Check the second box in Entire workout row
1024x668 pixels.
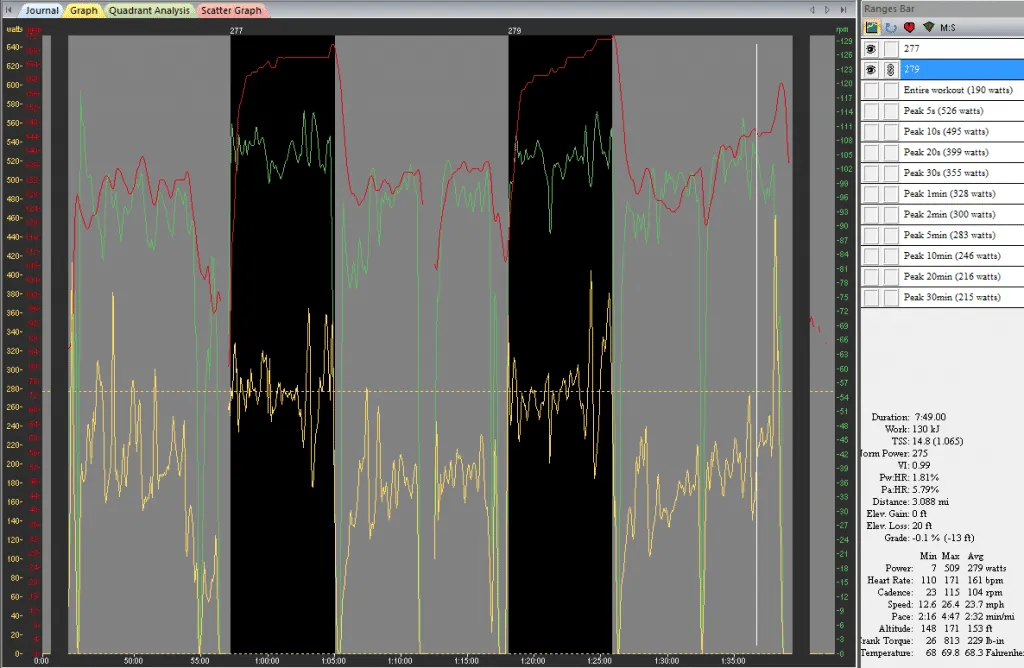pos(890,91)
